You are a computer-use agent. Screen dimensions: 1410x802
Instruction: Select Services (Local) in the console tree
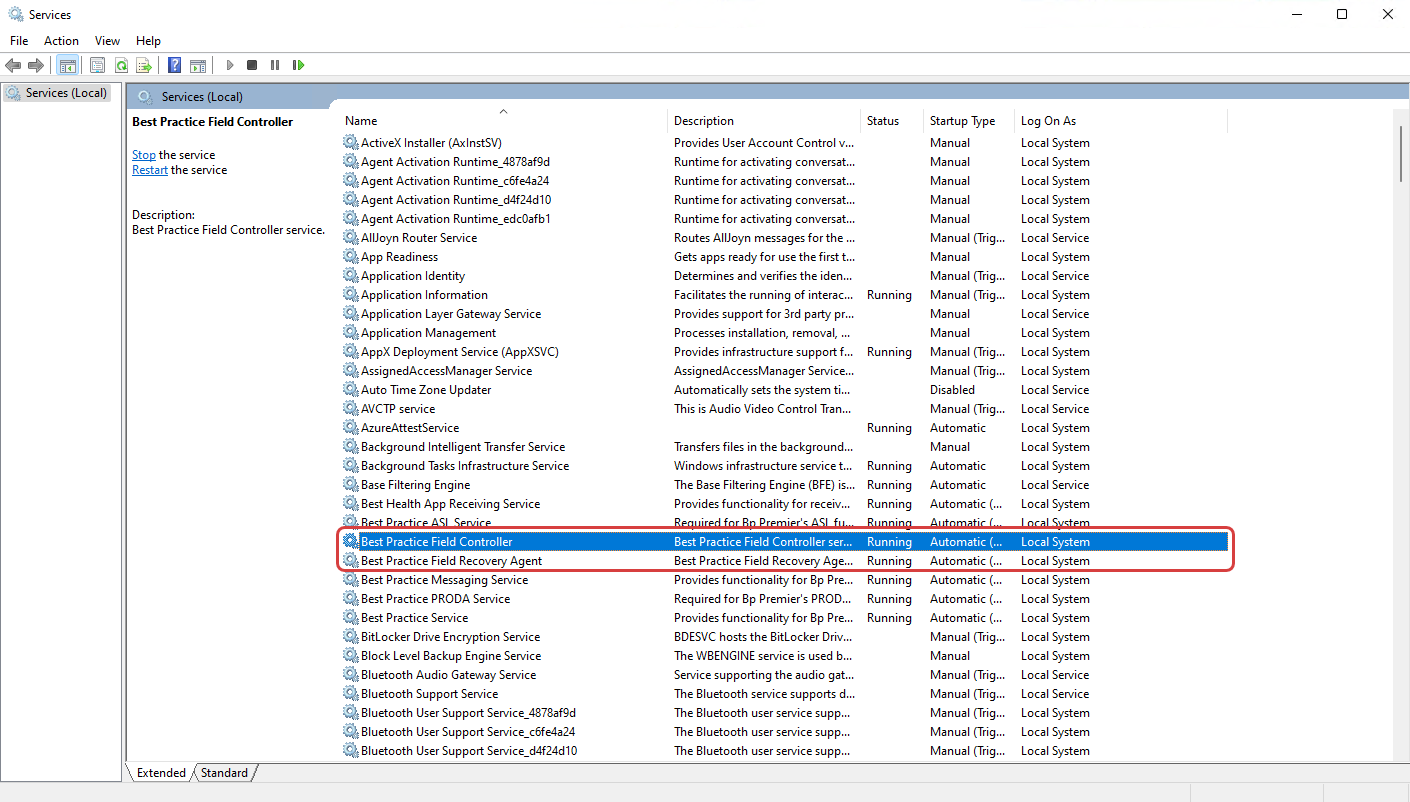point(66,93)
